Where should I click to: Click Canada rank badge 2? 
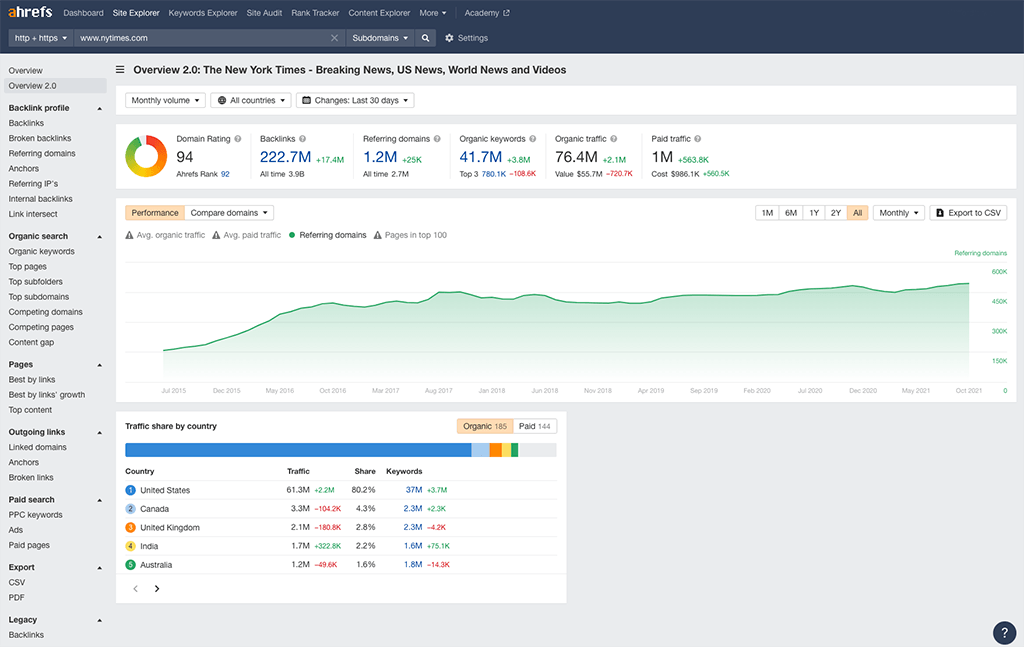click(130, 509)
